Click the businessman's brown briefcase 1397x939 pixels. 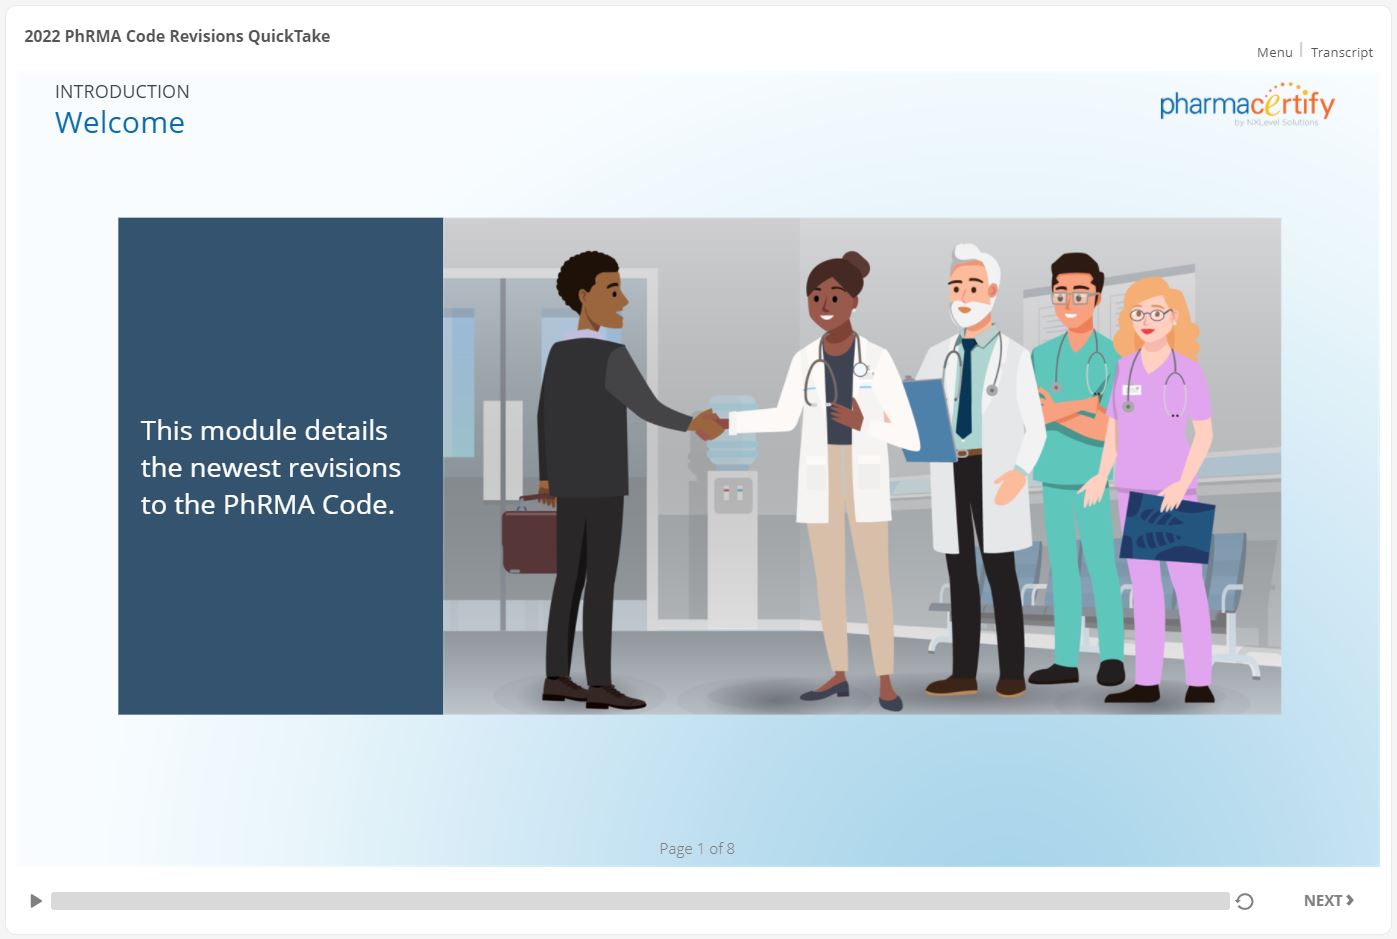[529, 539]
